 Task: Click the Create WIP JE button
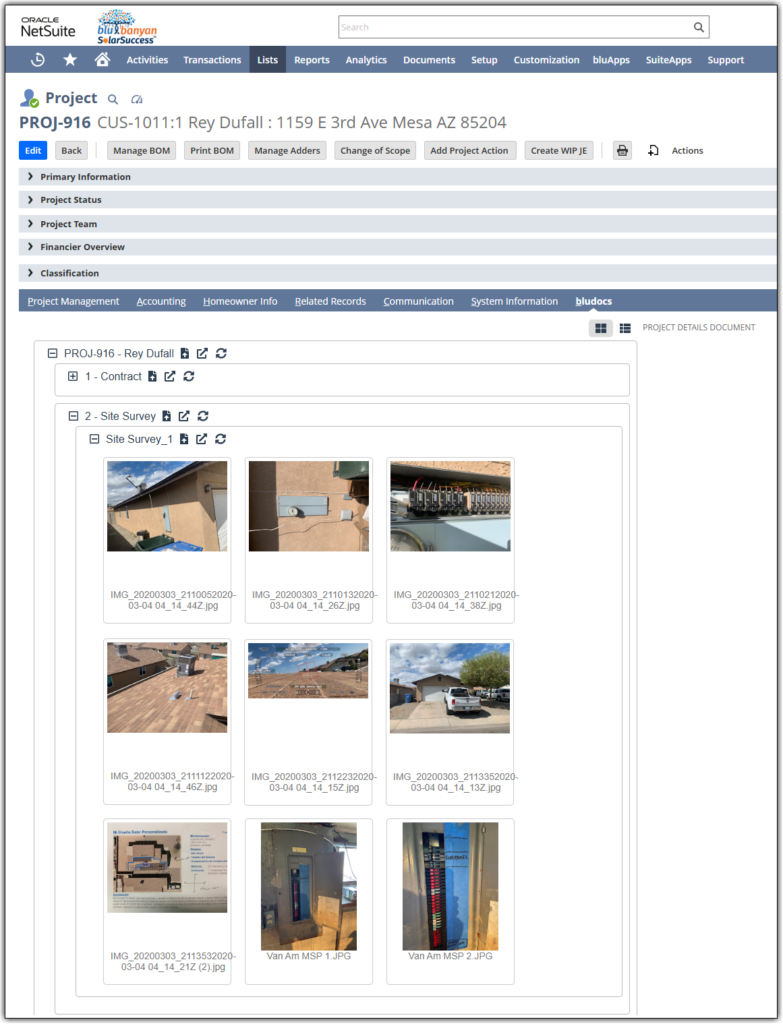click(559, 150)
